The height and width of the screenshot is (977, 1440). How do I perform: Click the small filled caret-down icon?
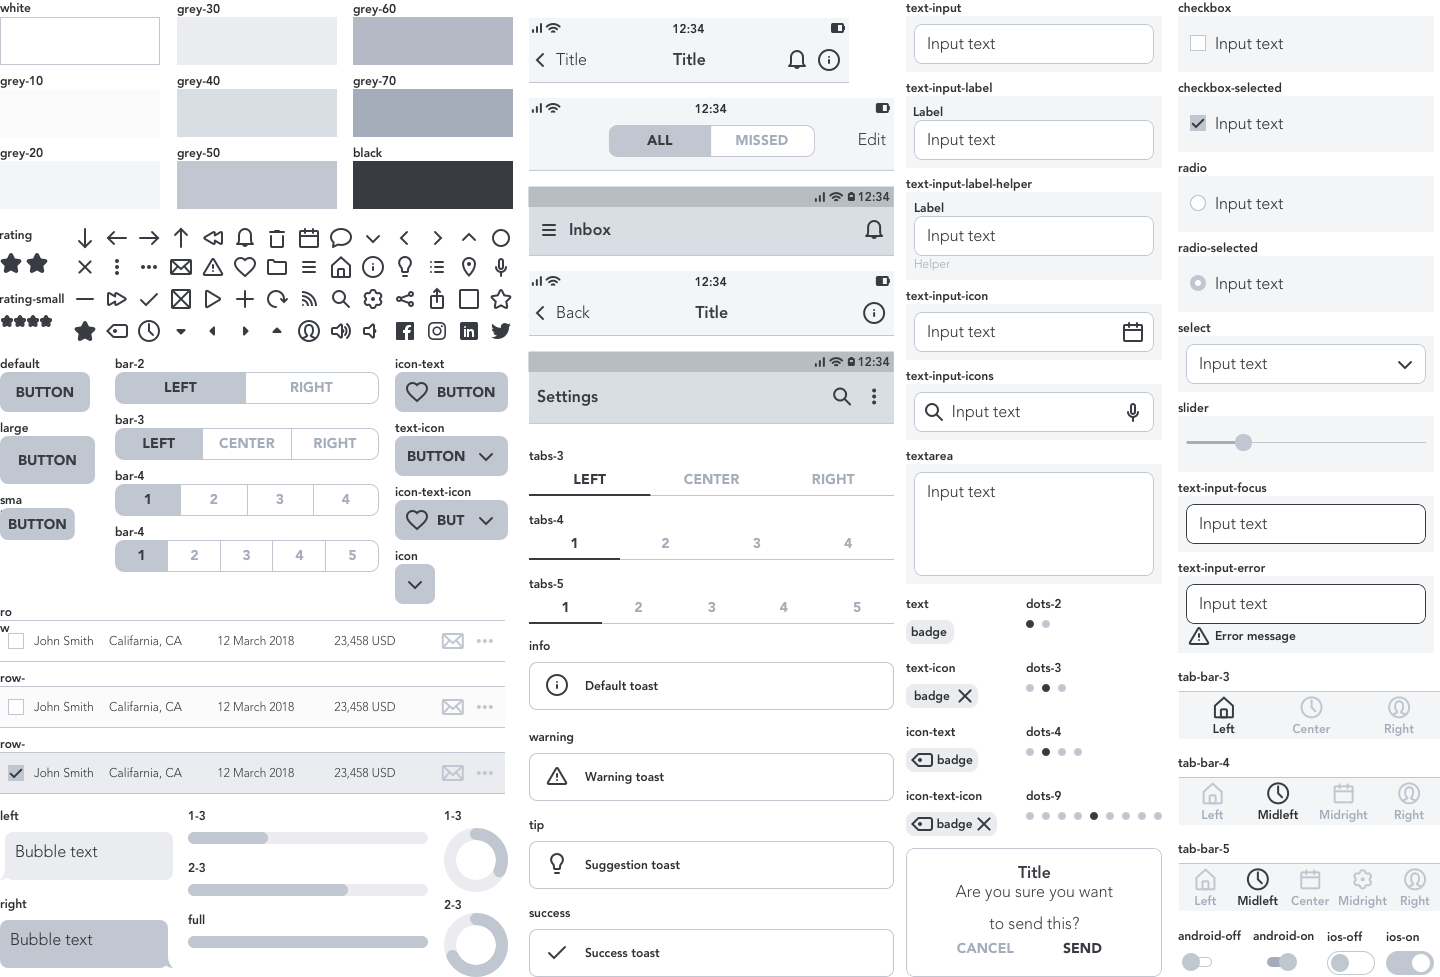pyautogui.click(x=181, y=331)
